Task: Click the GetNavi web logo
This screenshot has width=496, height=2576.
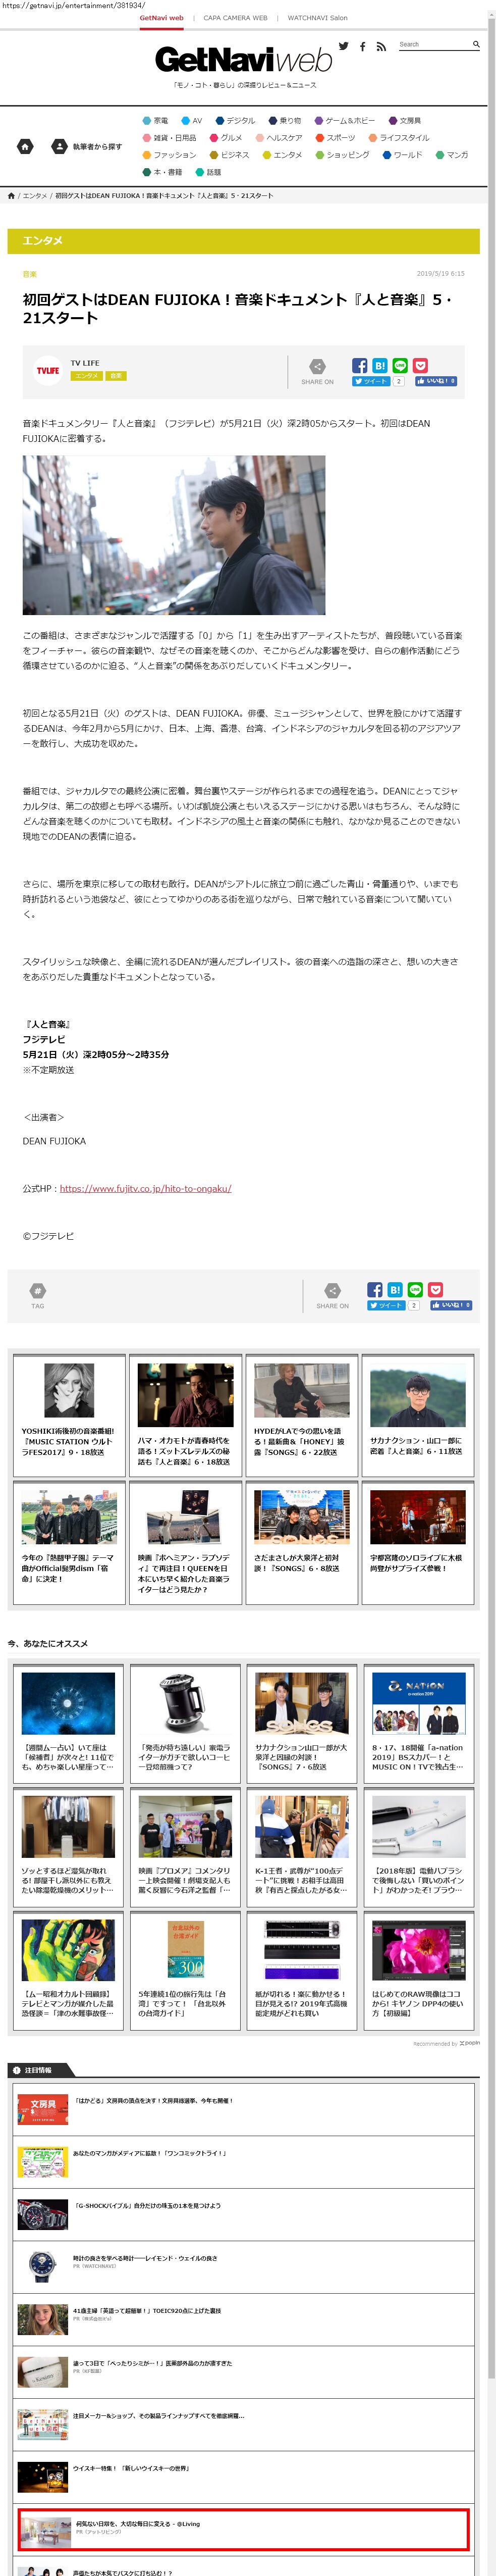Action: point(243,61)
